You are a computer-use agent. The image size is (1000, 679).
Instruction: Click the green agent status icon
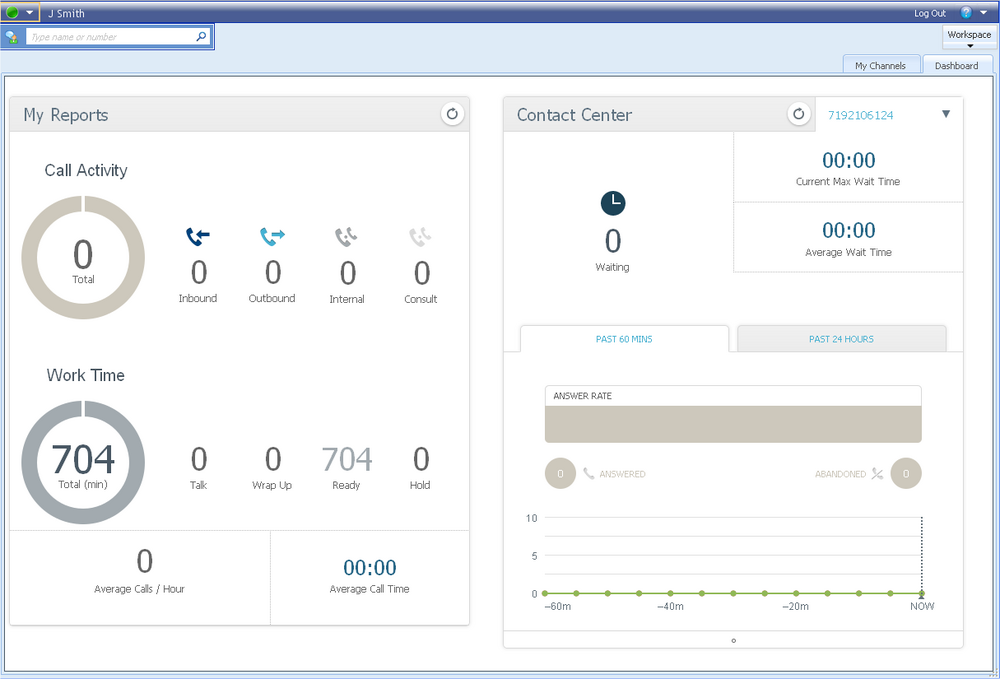[12, 12]
